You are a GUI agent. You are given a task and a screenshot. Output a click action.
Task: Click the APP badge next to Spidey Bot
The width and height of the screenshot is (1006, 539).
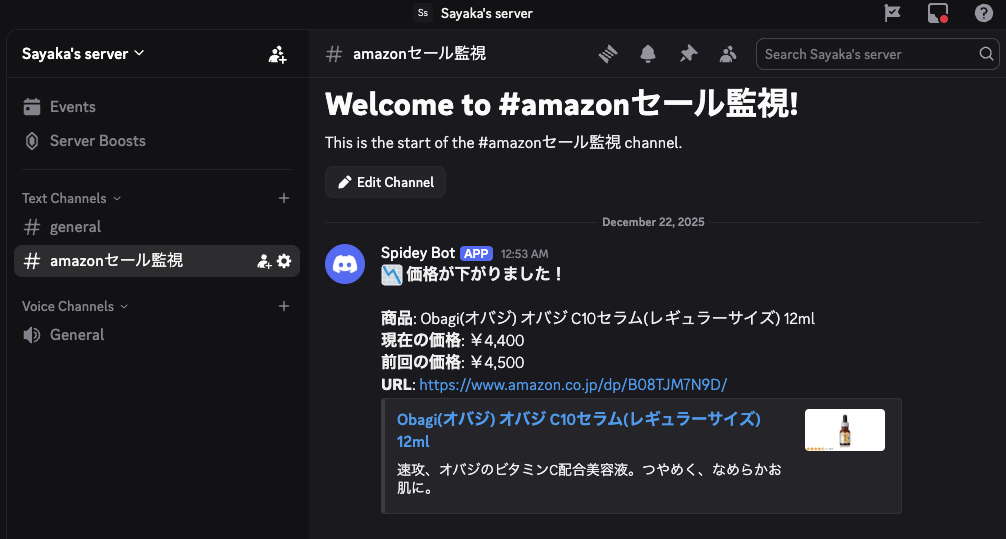point(477,253)
